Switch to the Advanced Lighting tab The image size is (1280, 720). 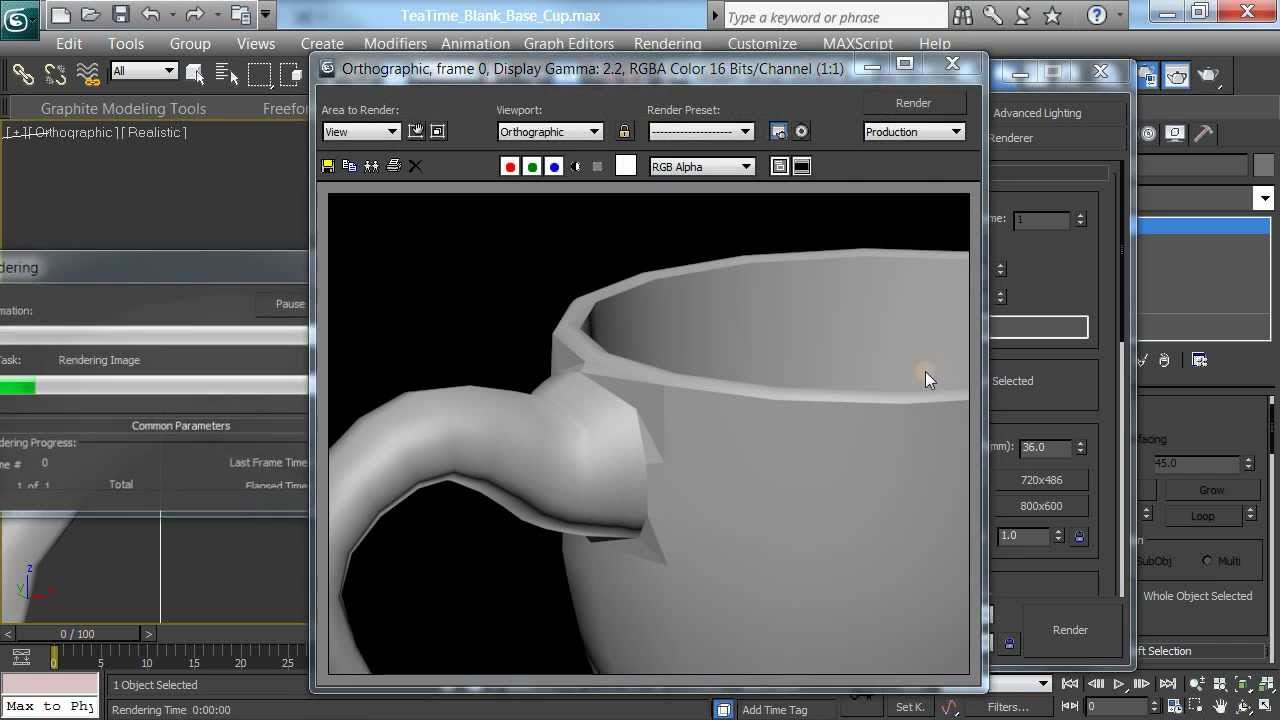coord(1037,113)
